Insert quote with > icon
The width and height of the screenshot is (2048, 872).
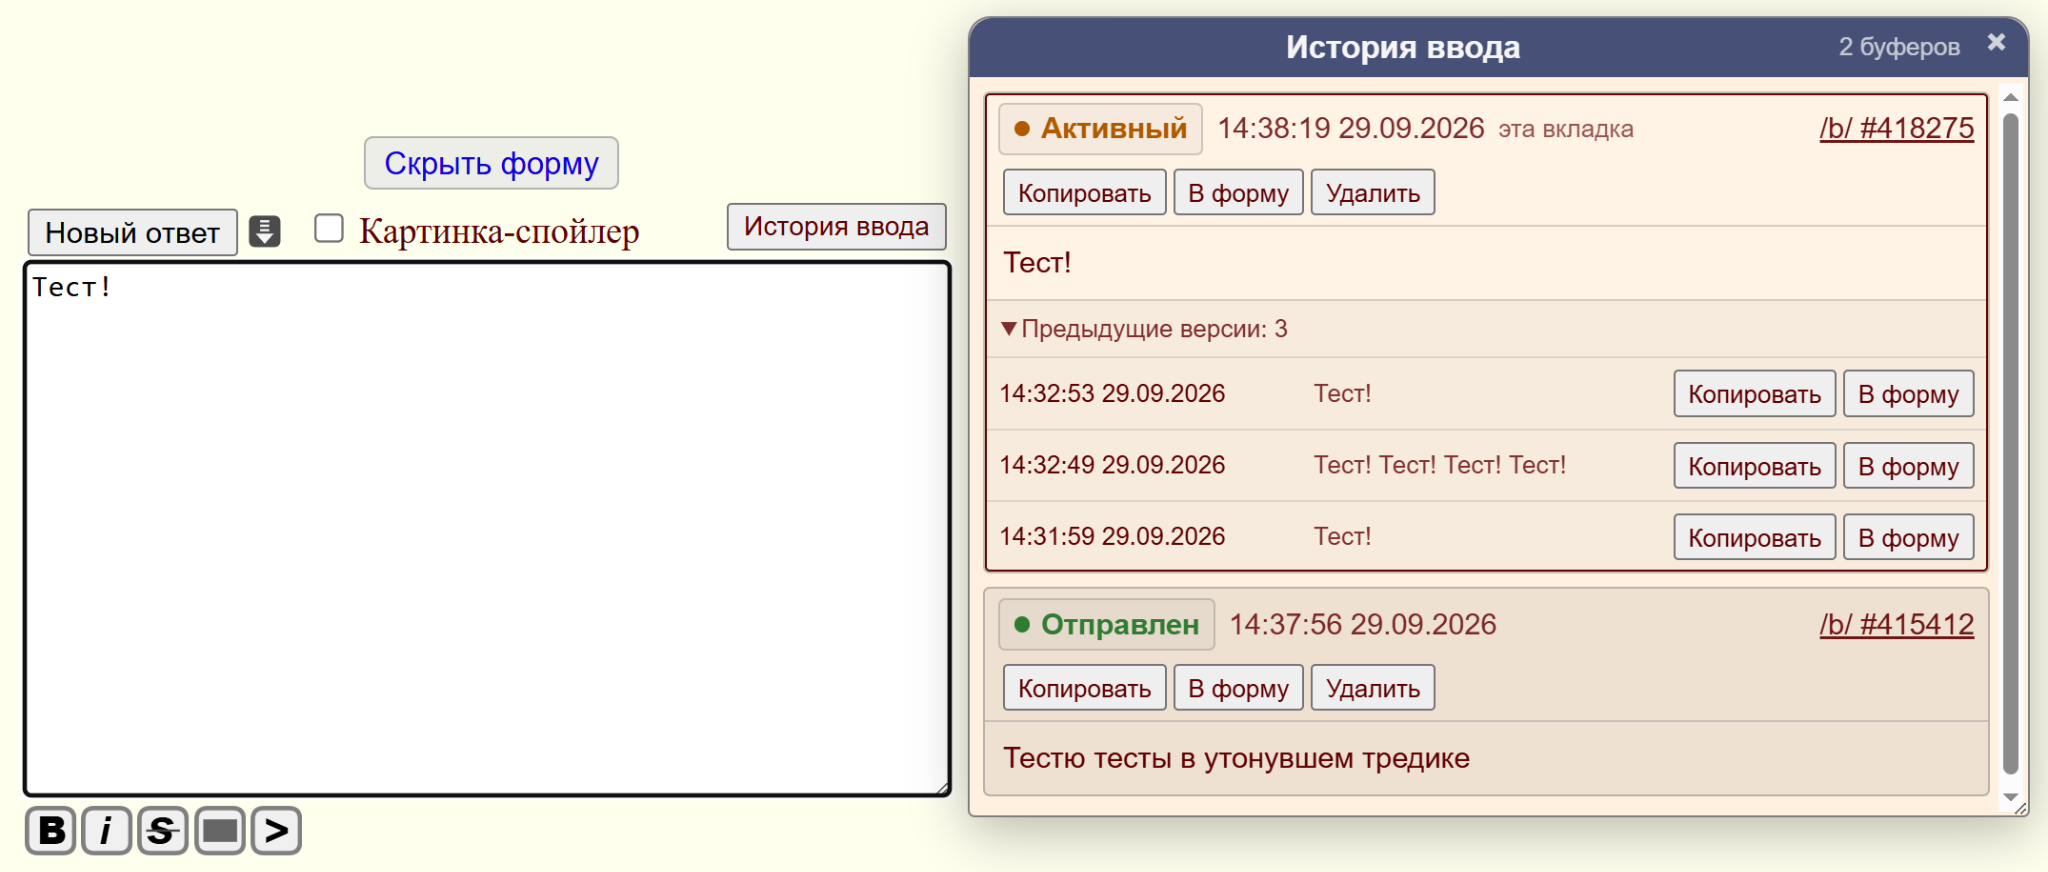click(277, 831)
